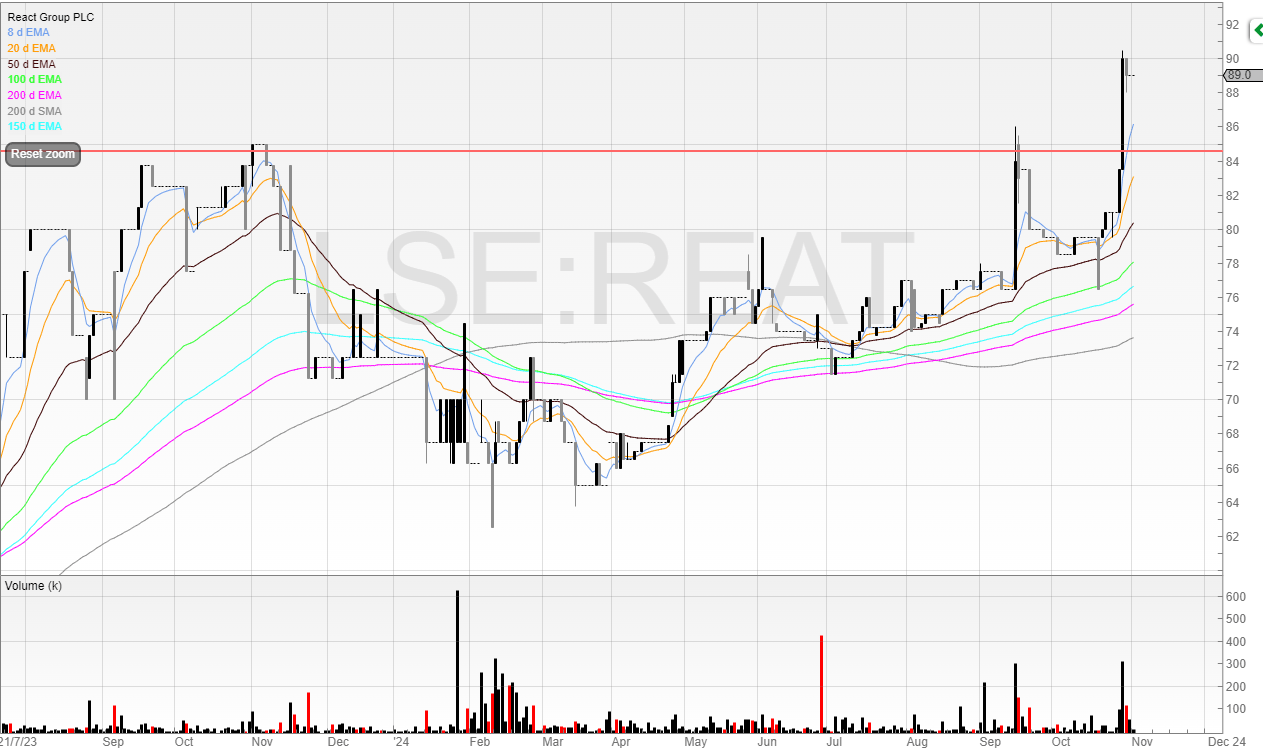Toggle the 20 d EMA legend entry
1263x750 pixels.
pos(31,48)
